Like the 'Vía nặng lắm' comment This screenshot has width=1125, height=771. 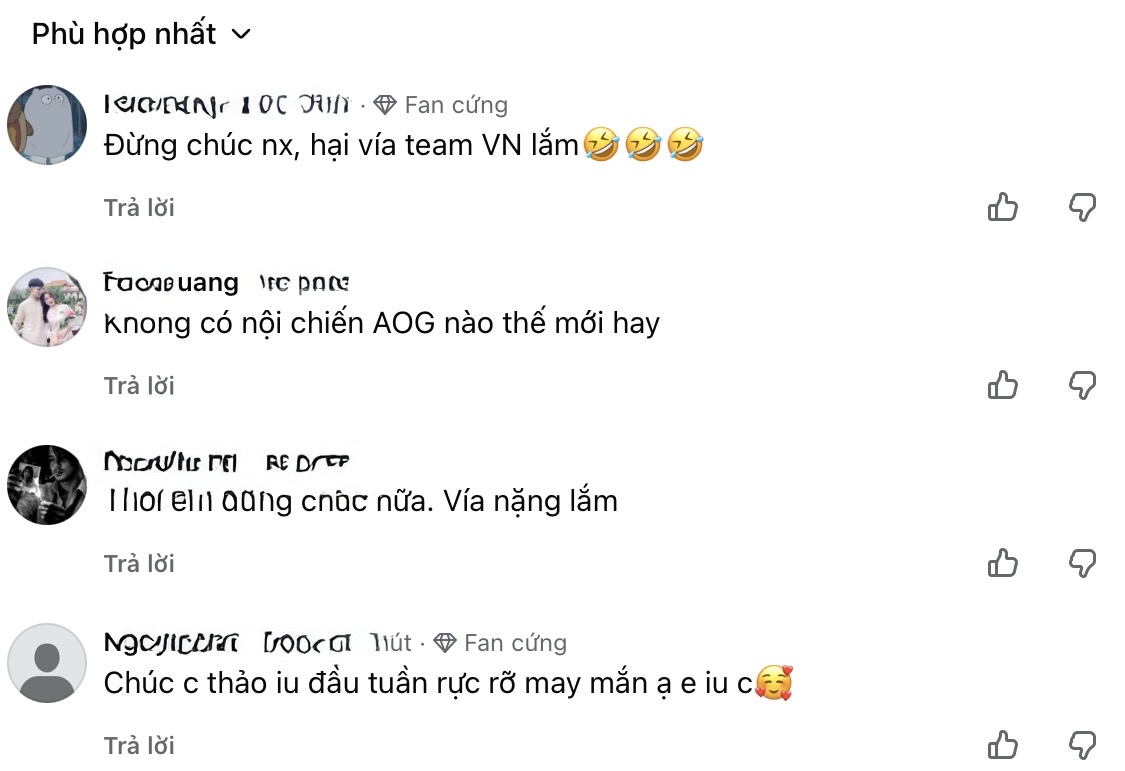click(x=1002, y=563)
